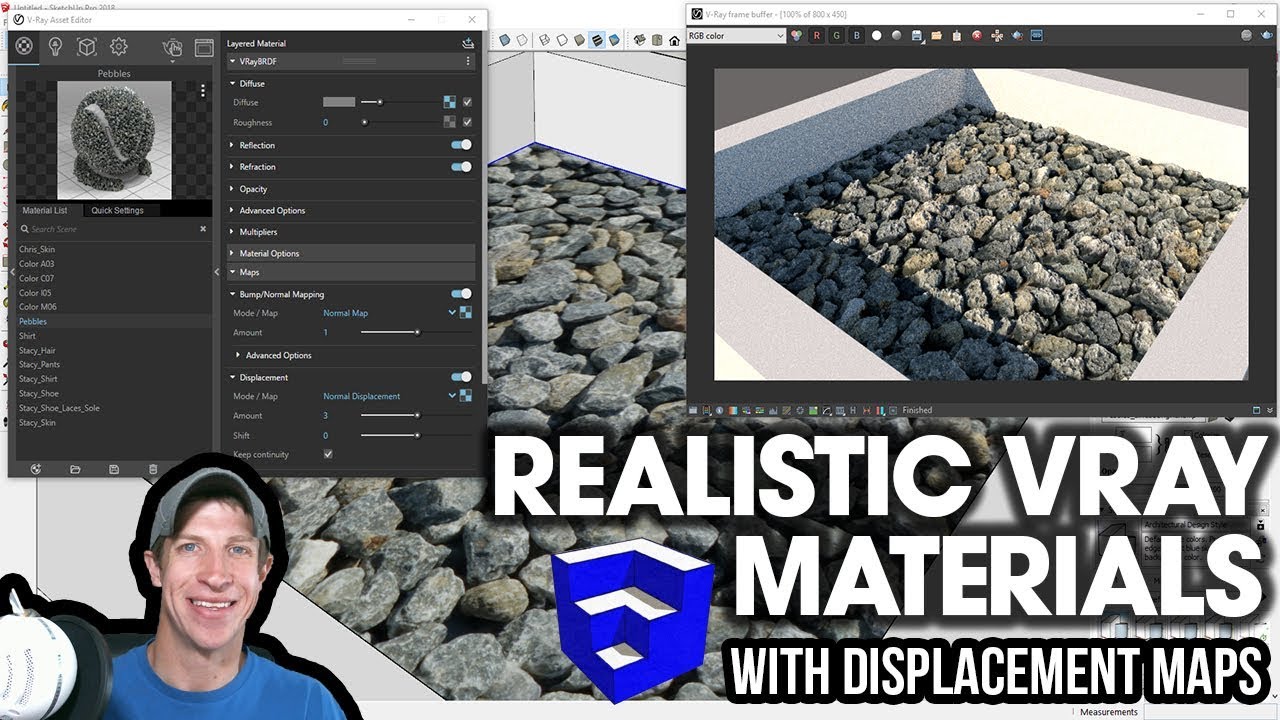Enable or disable the Diffuse texture checkbox
The image size is (1280, 720).
pyautogui.click(x=467, y=102)
